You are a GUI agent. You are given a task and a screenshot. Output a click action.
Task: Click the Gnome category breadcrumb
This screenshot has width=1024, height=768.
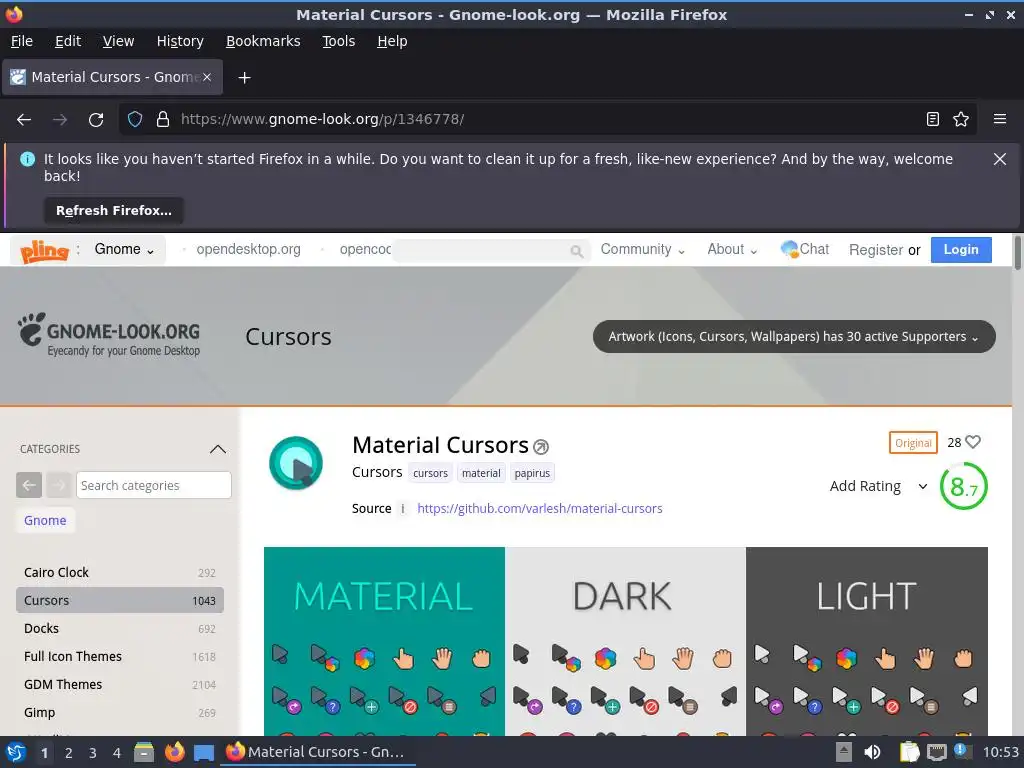click(45, 520)
